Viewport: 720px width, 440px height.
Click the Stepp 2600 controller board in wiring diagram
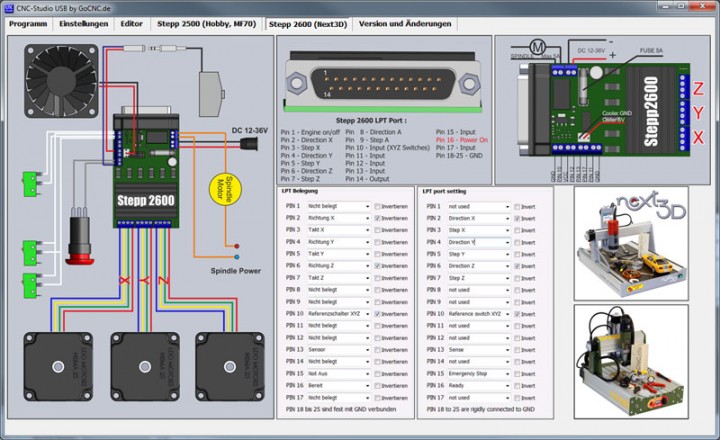coord(146,172)
